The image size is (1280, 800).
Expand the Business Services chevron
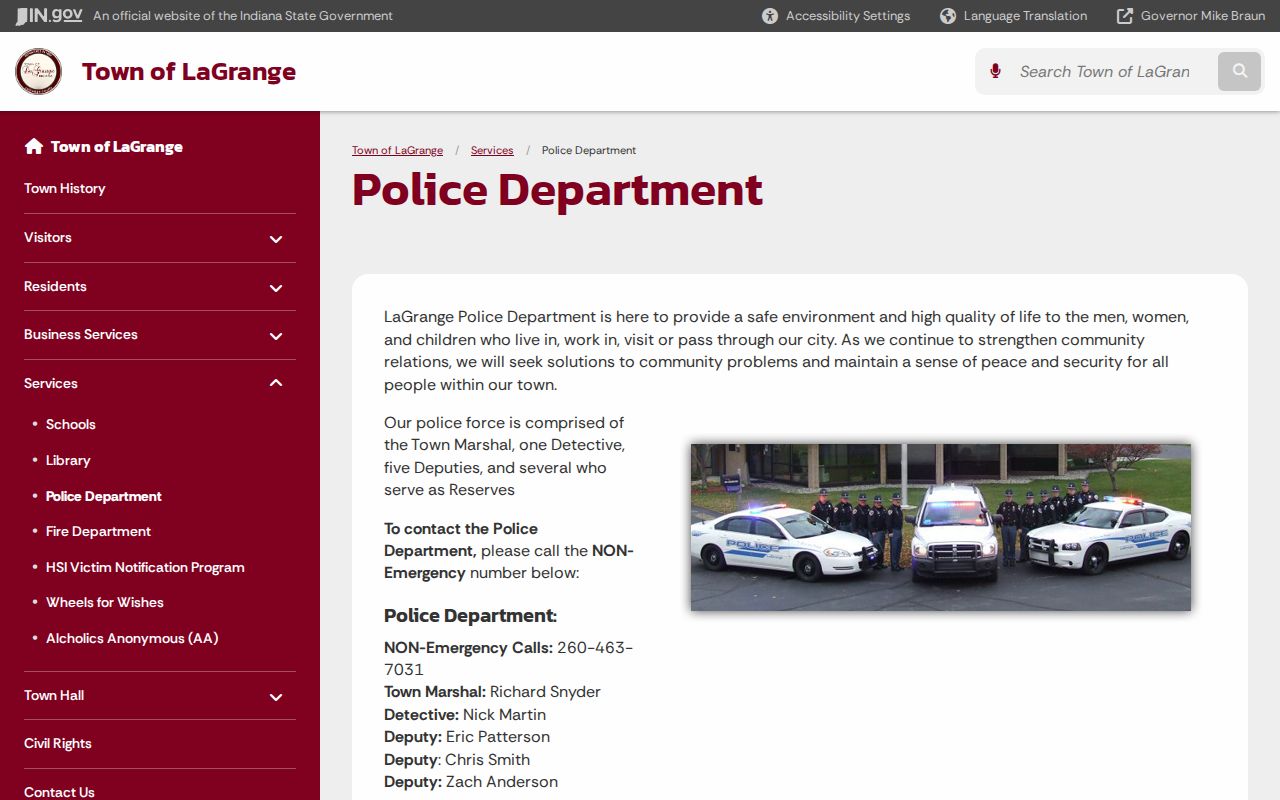pos(276,336)
